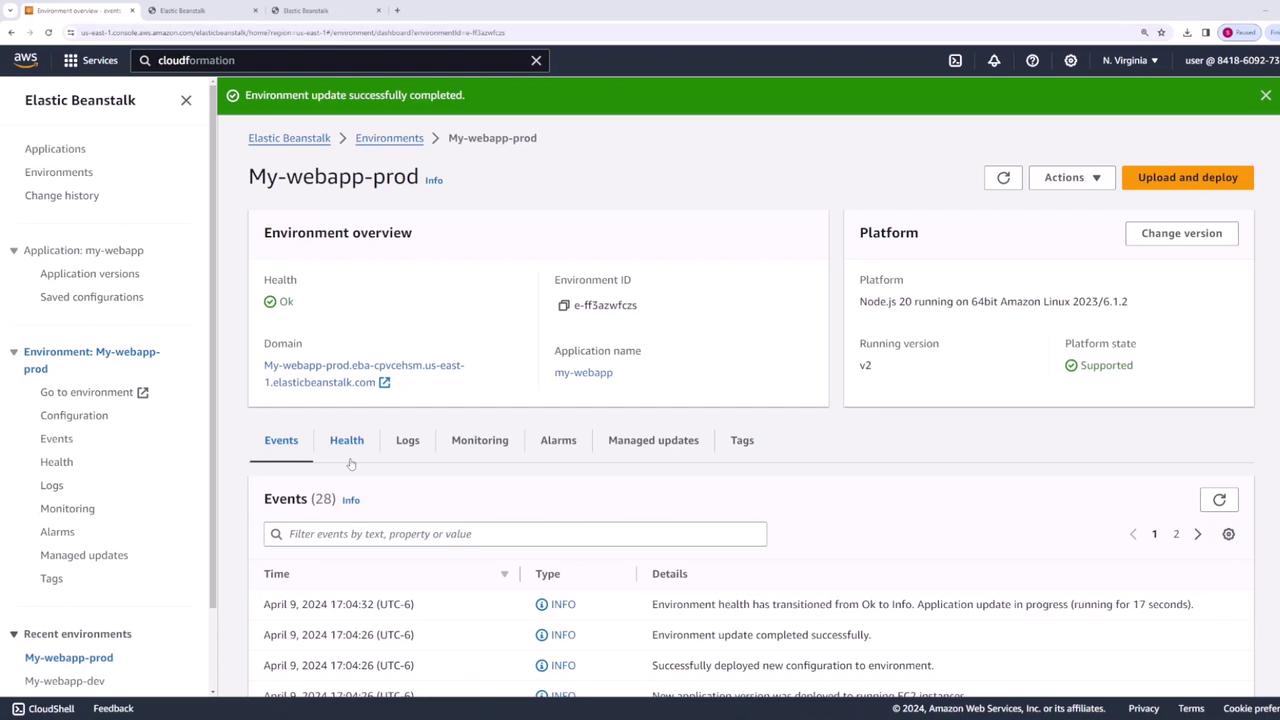Open the Privacy footer link
This screenshot has width=1280, height=720.
1144,708
